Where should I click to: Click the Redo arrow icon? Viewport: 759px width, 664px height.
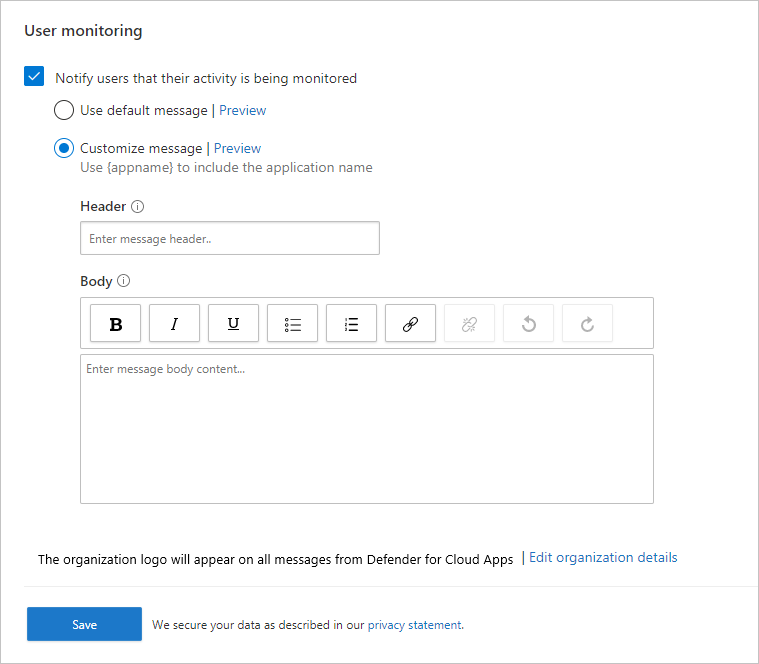(587, 324)
